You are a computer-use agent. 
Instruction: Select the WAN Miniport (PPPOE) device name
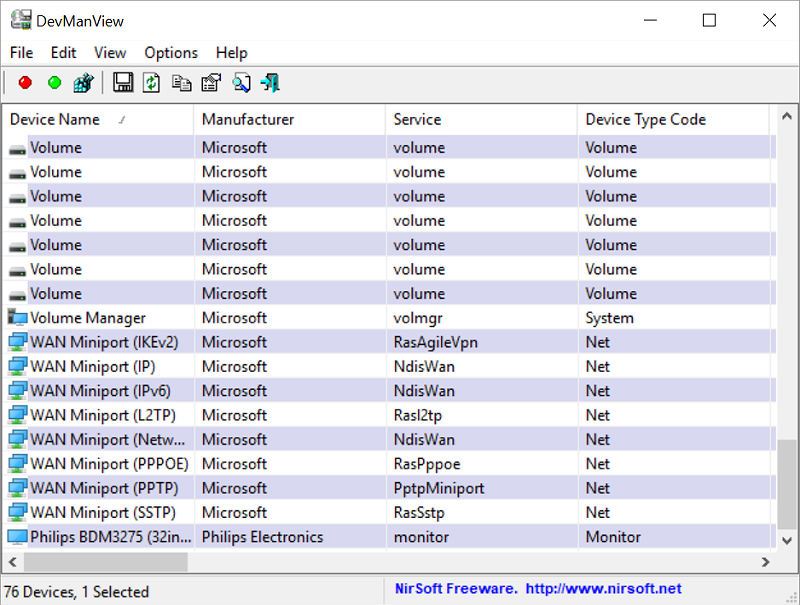pos(109,464)
